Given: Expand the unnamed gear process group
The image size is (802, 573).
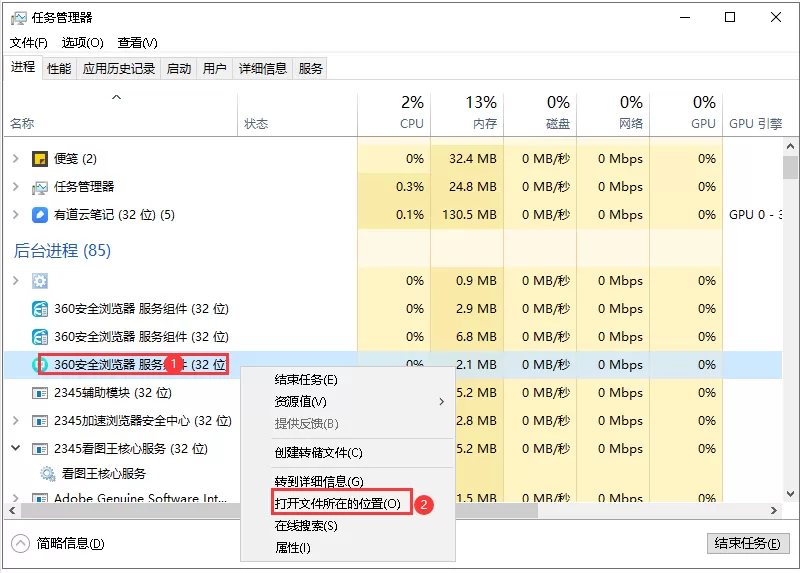Looking at the screenshot, I should point(16,280).
